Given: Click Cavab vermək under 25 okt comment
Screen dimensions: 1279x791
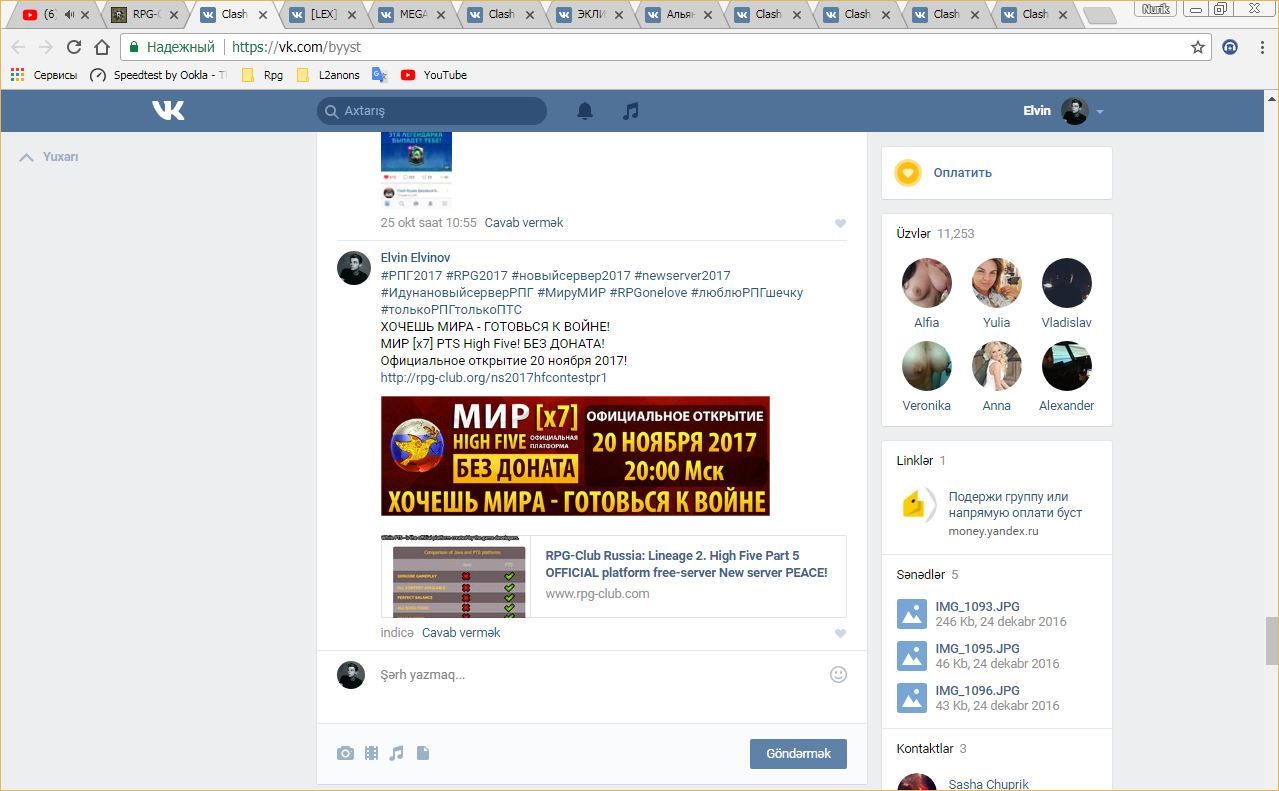Looking at the screenshot, I should pyautogui.click(x=524, y=223).
